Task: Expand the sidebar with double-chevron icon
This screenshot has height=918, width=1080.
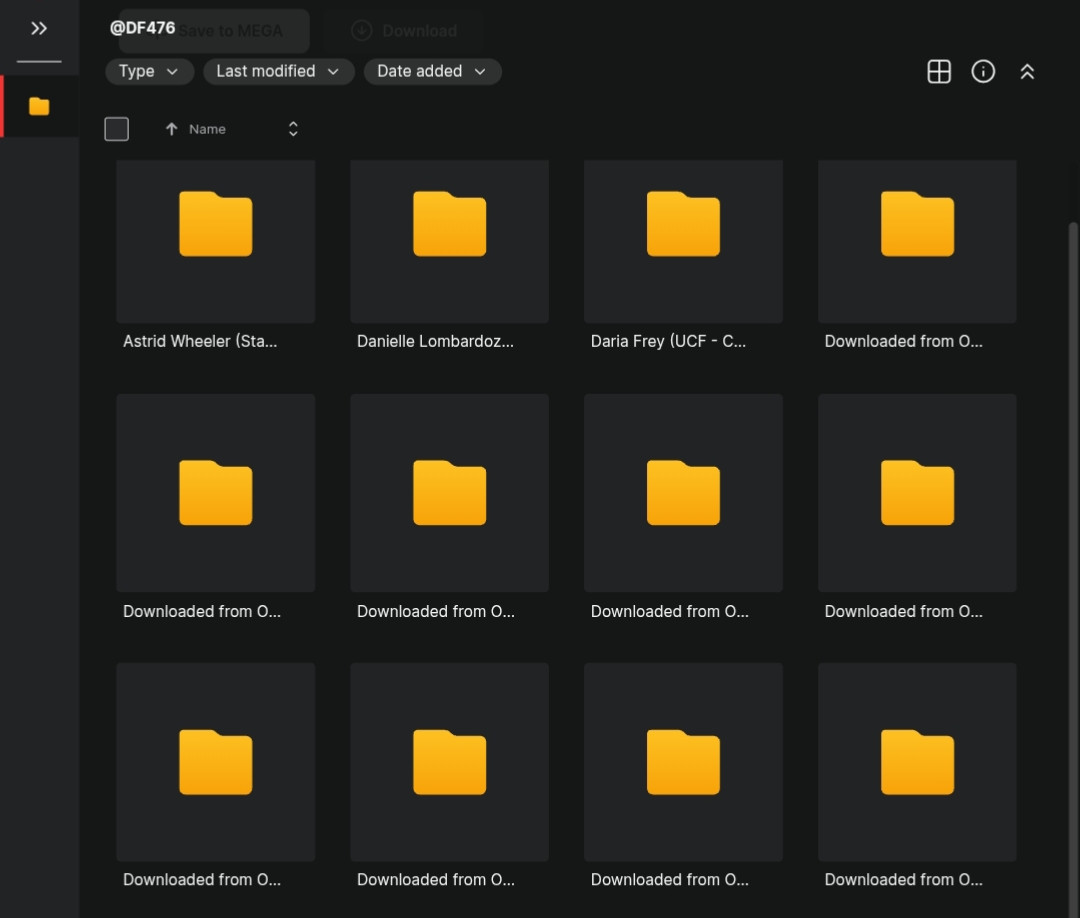Action: click(x=39, y=28)
